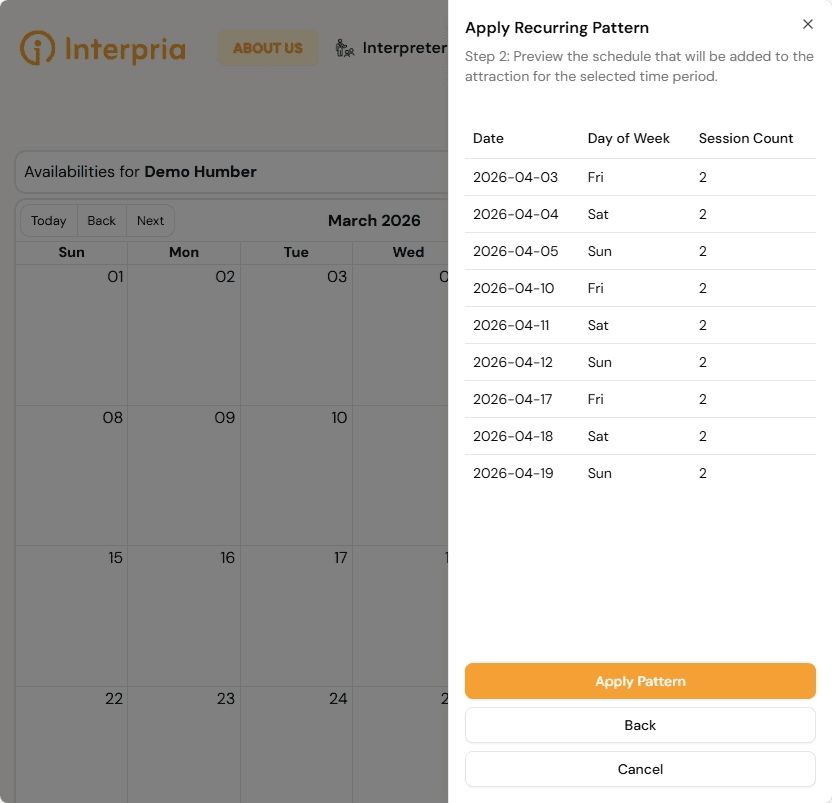Cancel the Apply Recurring Pattern dialog

pos(640,769)
